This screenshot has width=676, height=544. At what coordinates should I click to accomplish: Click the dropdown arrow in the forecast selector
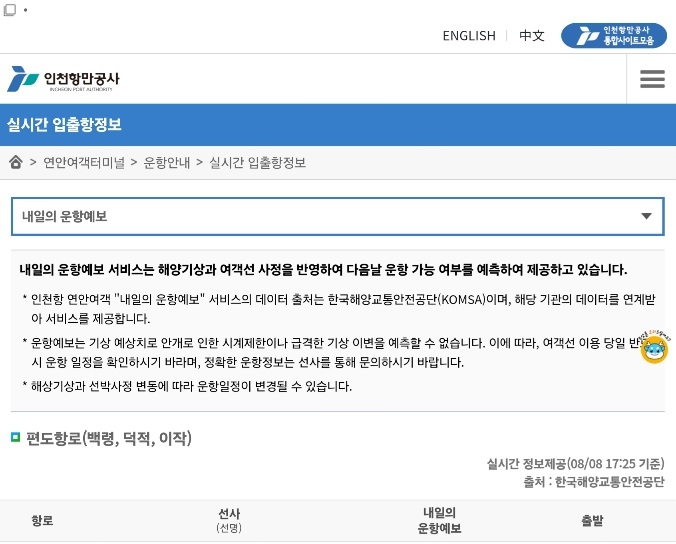coord(646,216)
